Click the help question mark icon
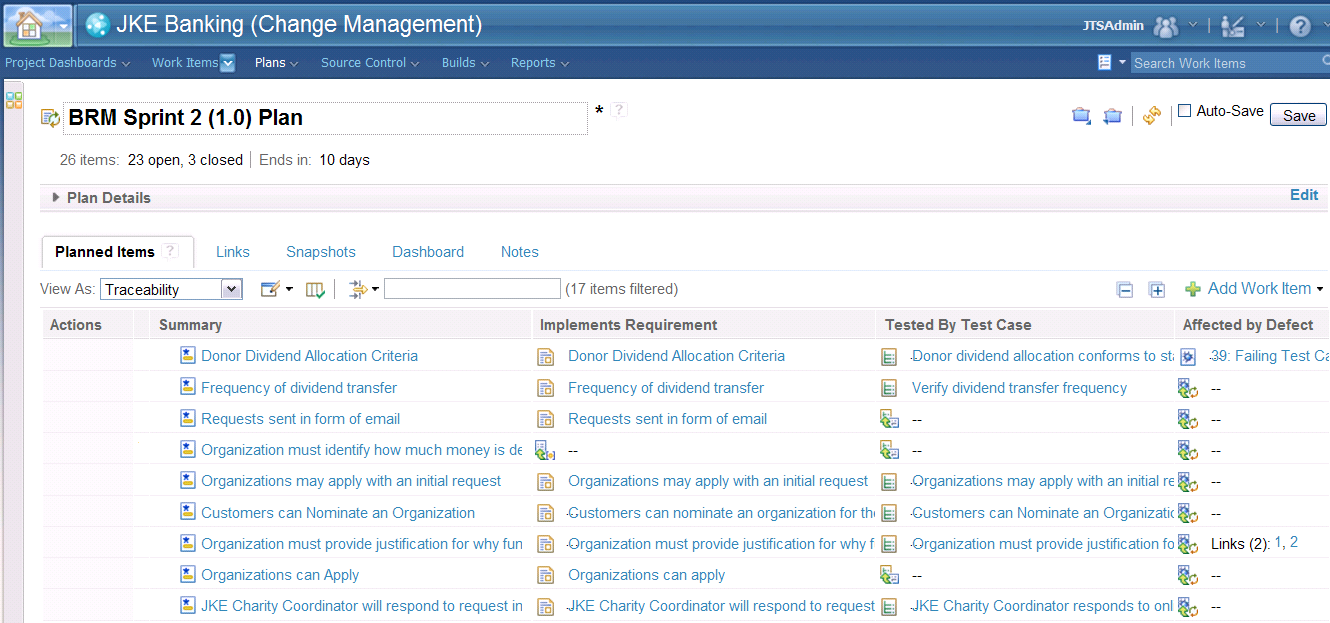 tap(1300, 26)
